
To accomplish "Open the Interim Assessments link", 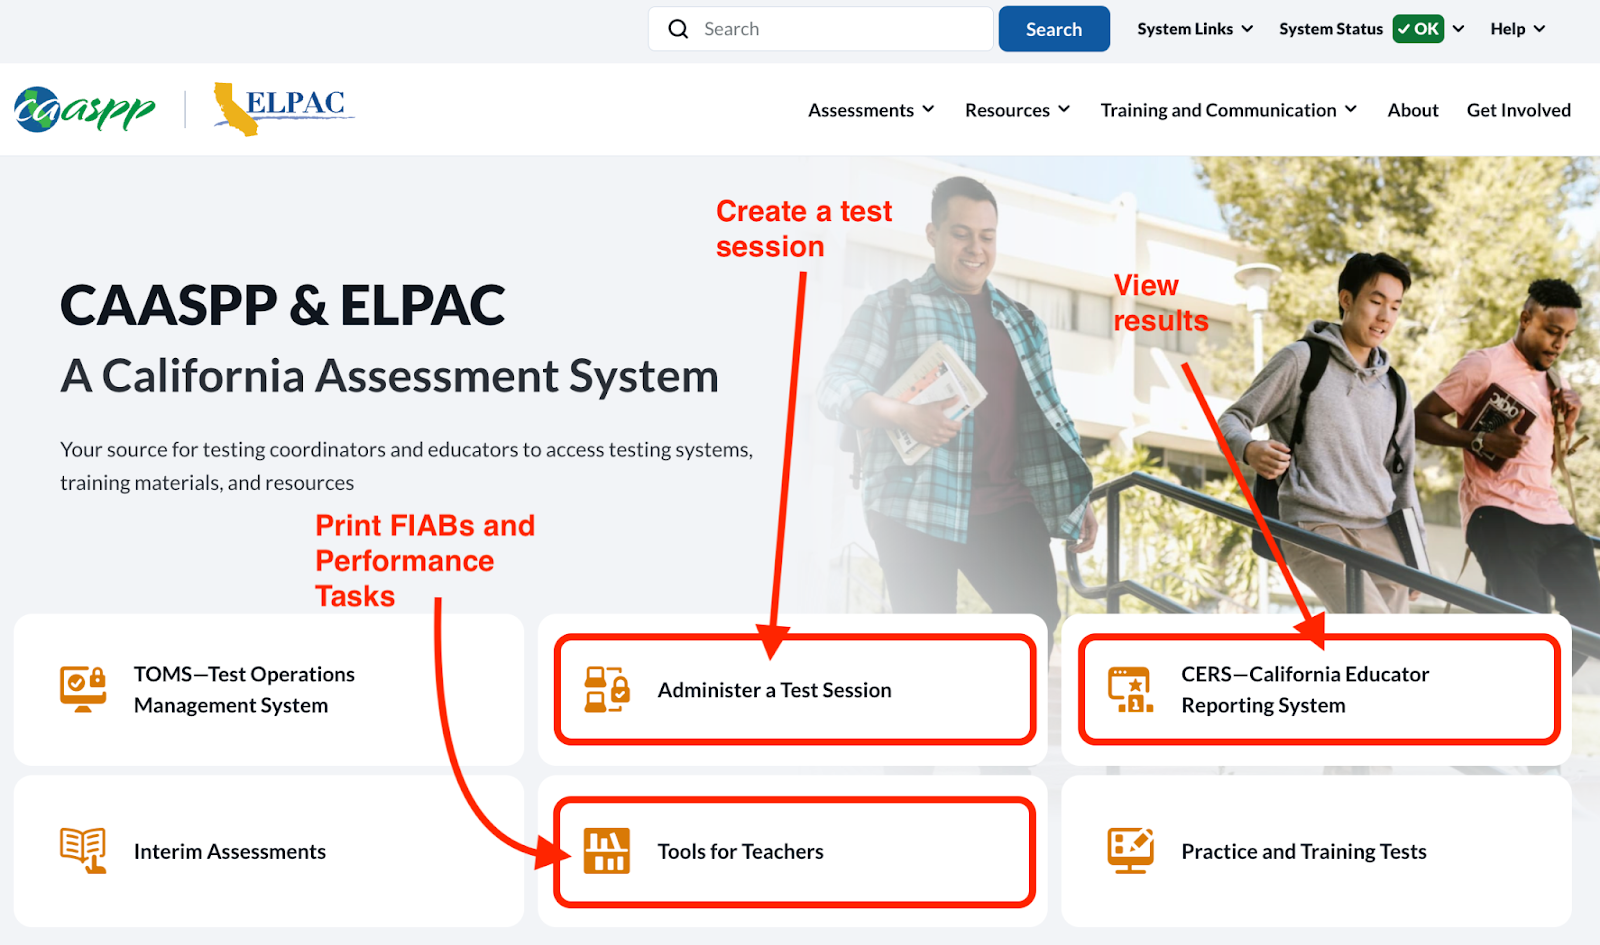I will coord(269,851).
